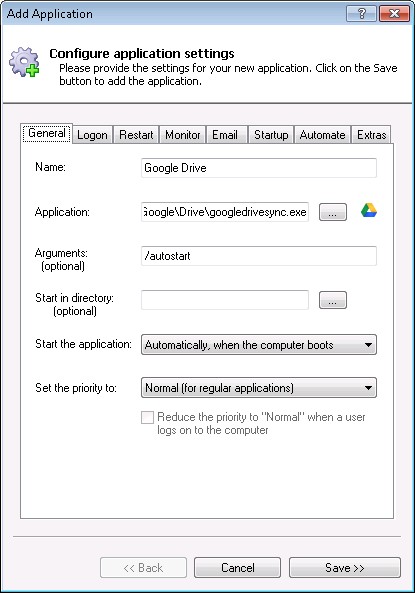Viewport: 415px width, 593px height.
Task: Toggle reduce priority to Normal checkbox
Action: (147, 418)
